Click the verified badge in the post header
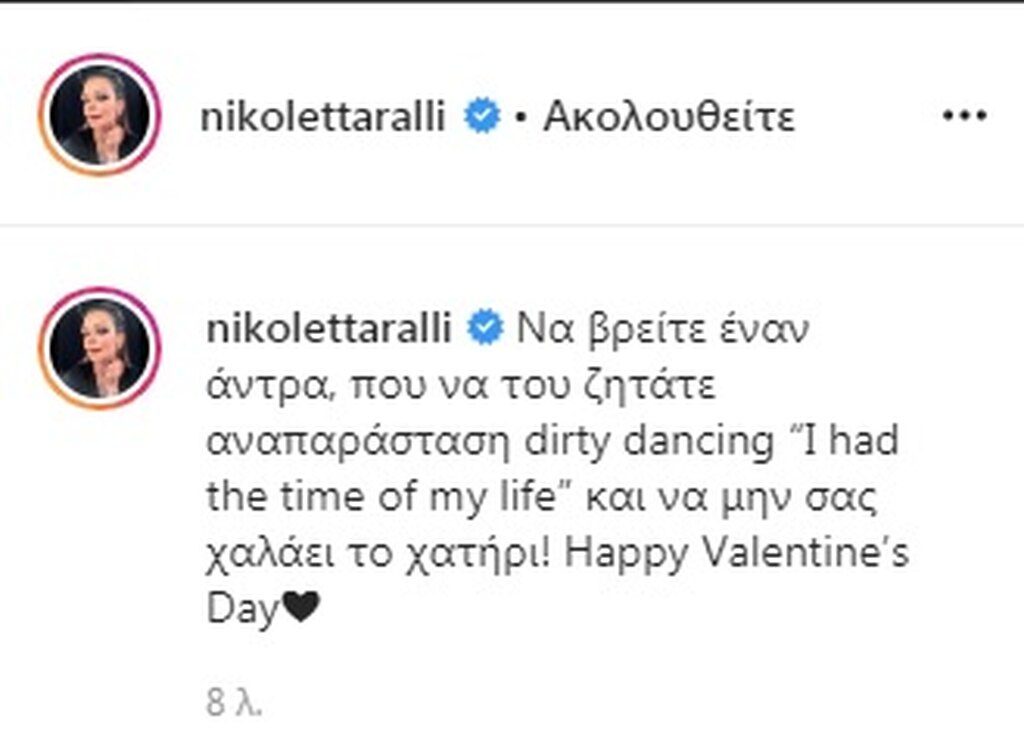Image resolution: width=1024 pixels, height=753 pixels. pyautogui.click(x=484, y=118)
